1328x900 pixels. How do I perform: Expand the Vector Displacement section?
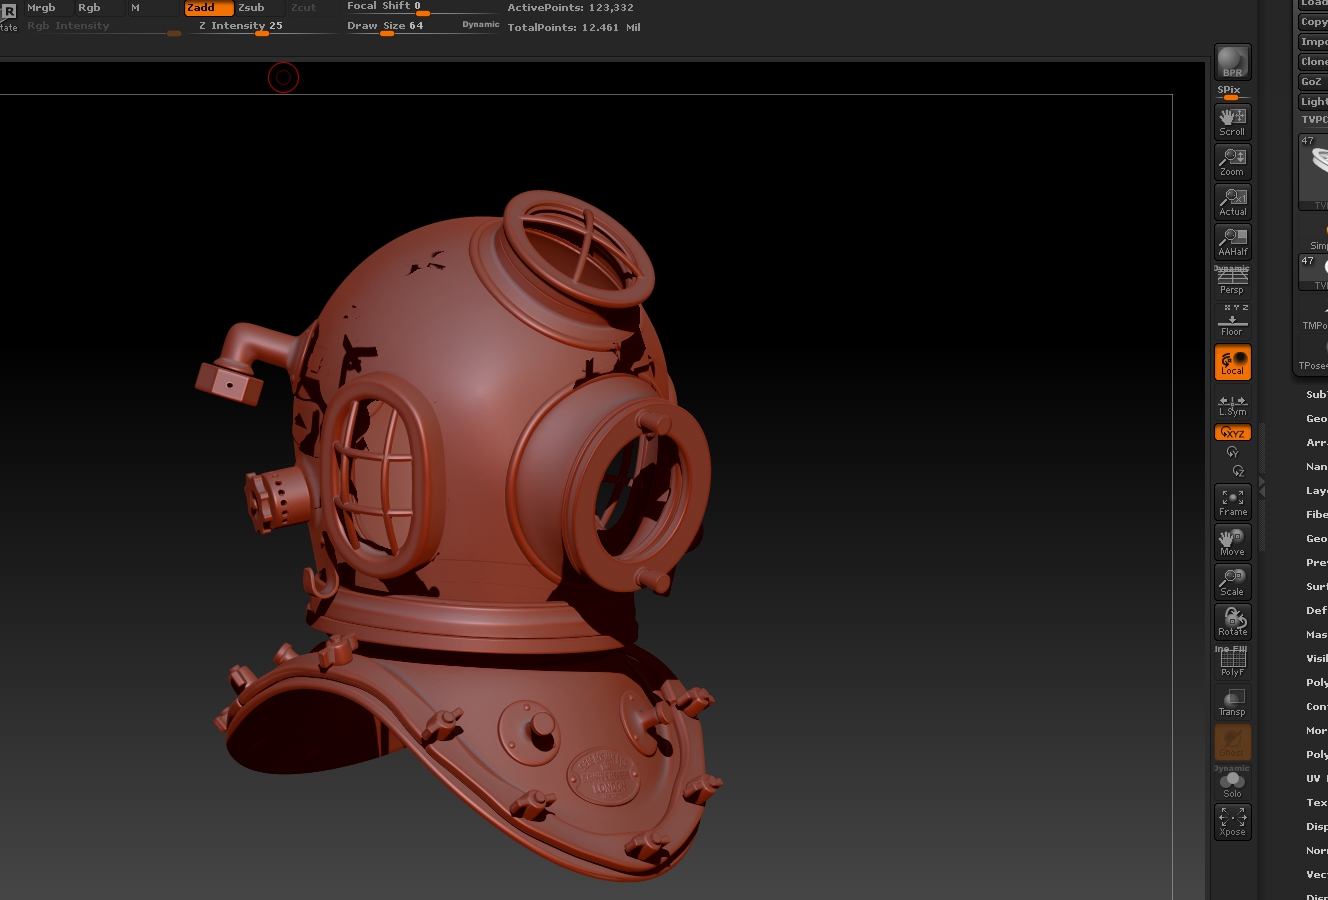pyautogui.click(x=1316, y=875)
